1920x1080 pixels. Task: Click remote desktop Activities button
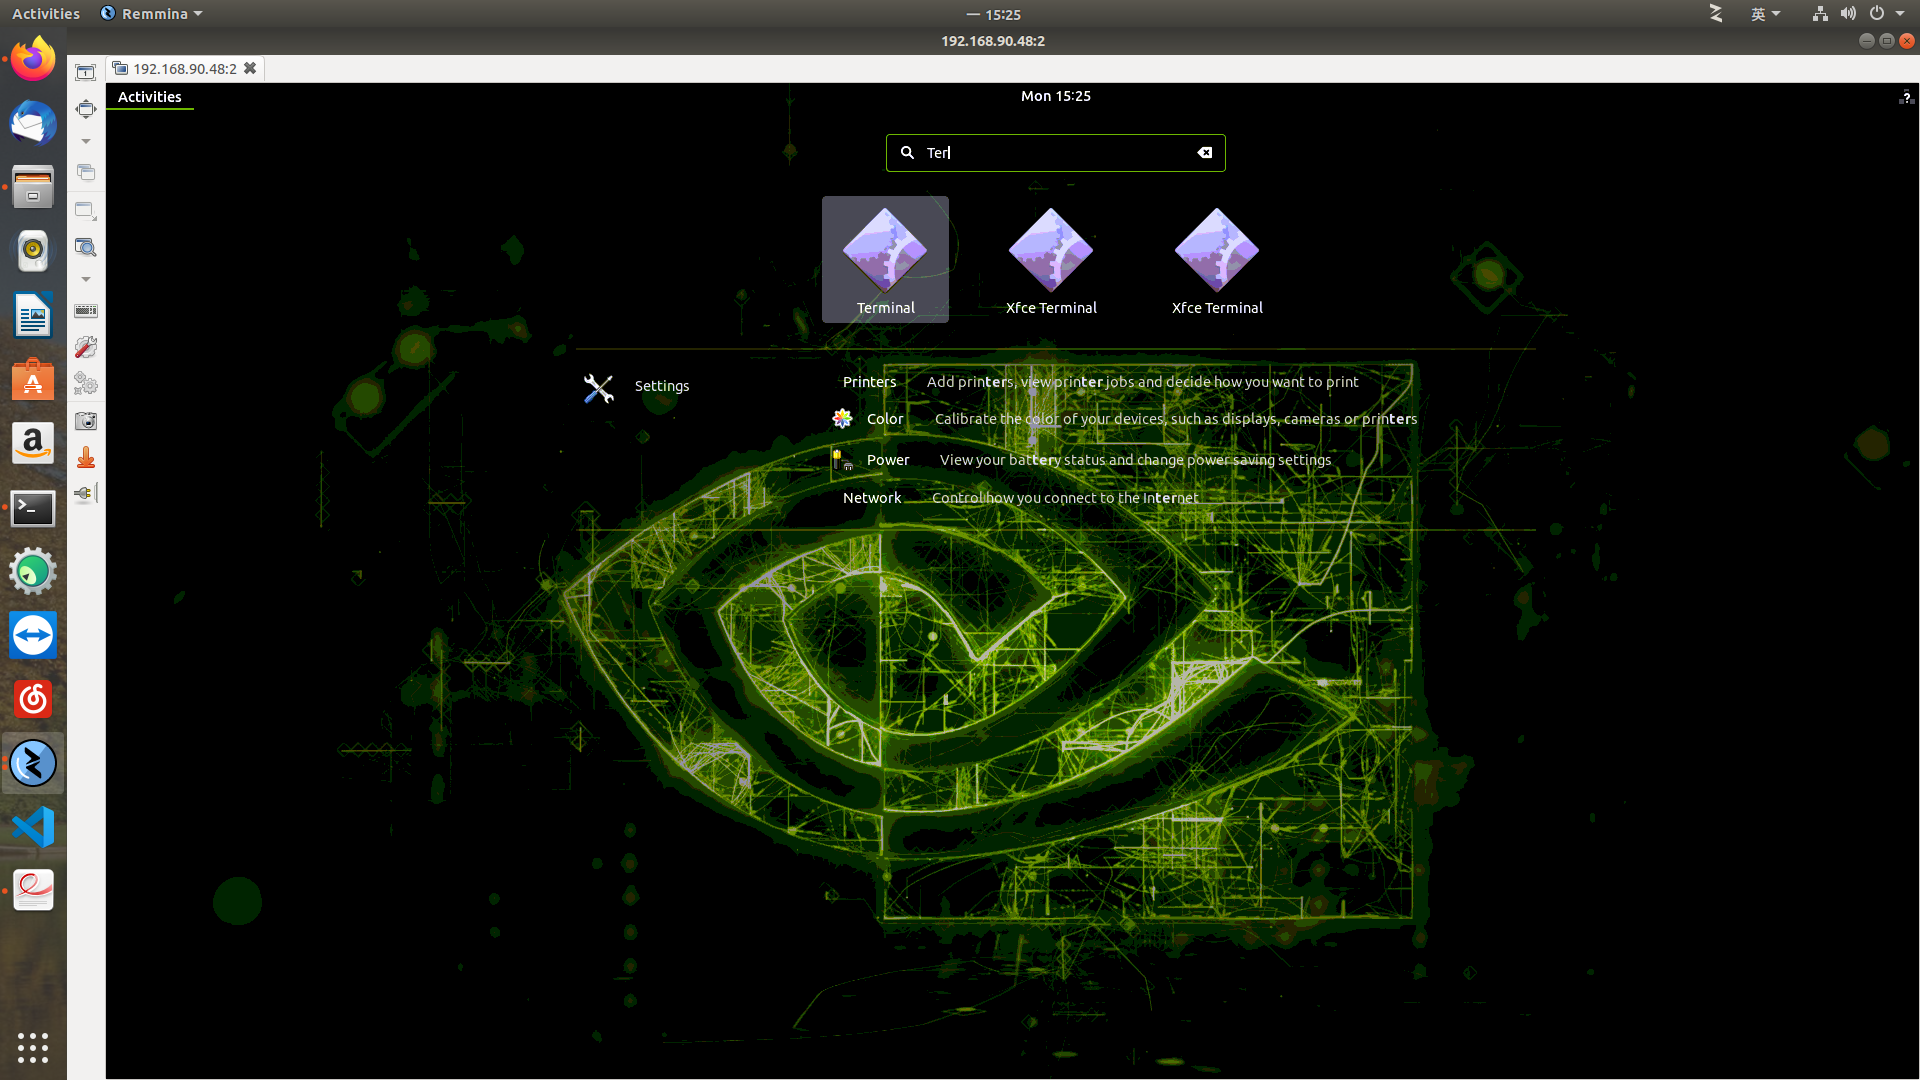point(150,96)
